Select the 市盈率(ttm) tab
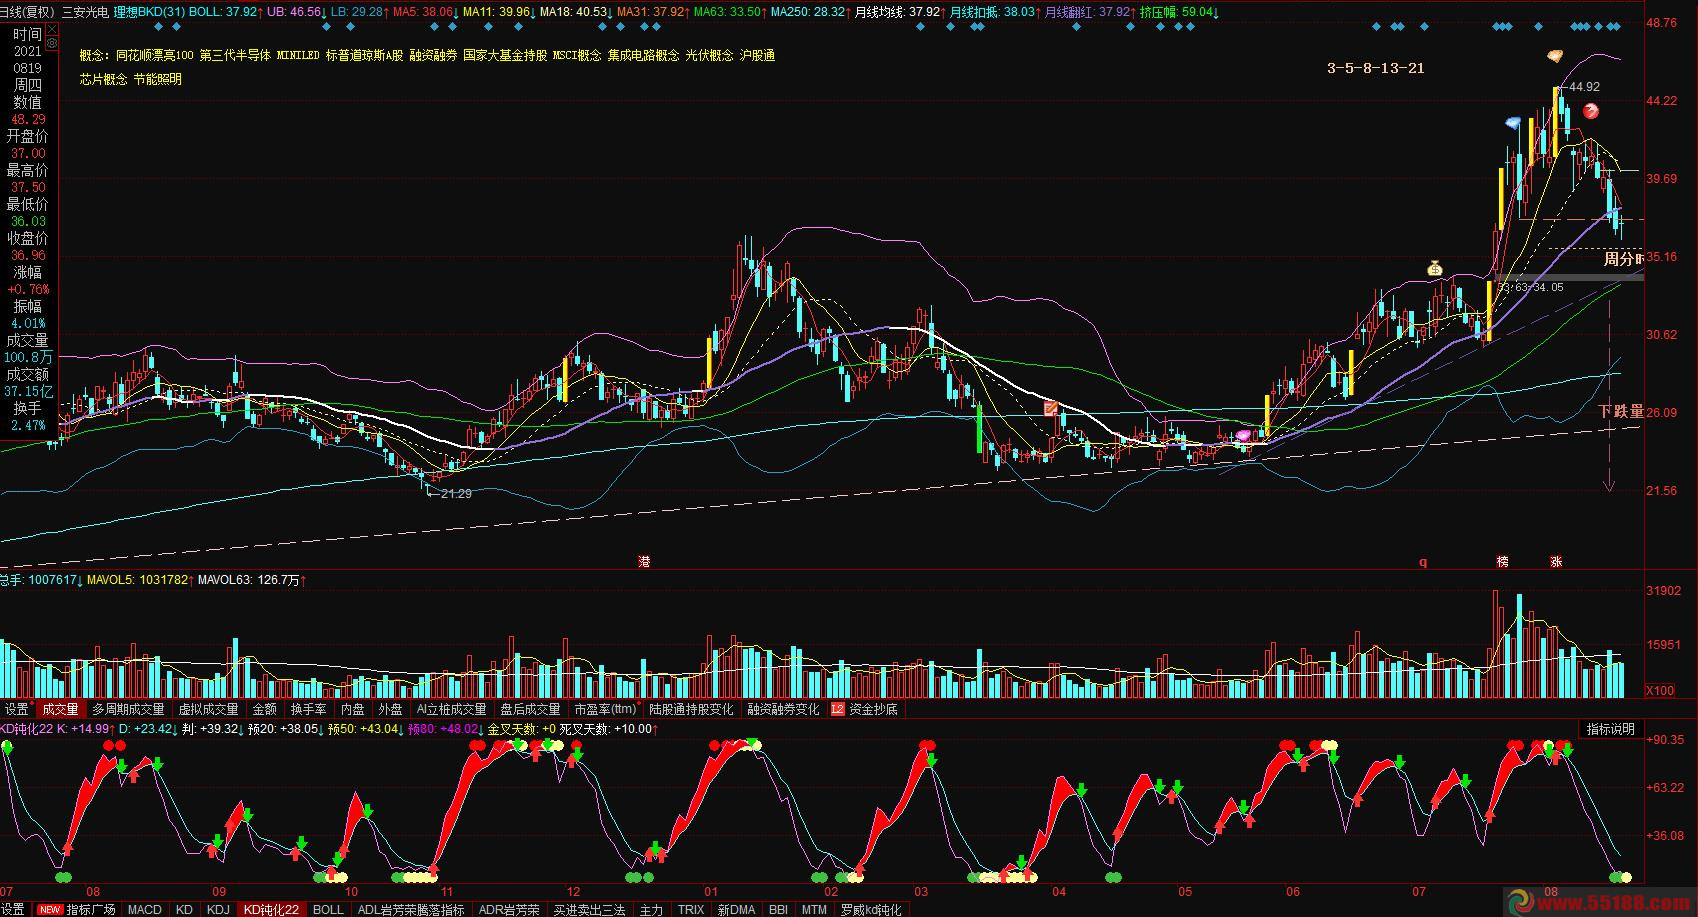Image resolution: width=1698 pixels, height=917 pixels. (x=605, y=709)
